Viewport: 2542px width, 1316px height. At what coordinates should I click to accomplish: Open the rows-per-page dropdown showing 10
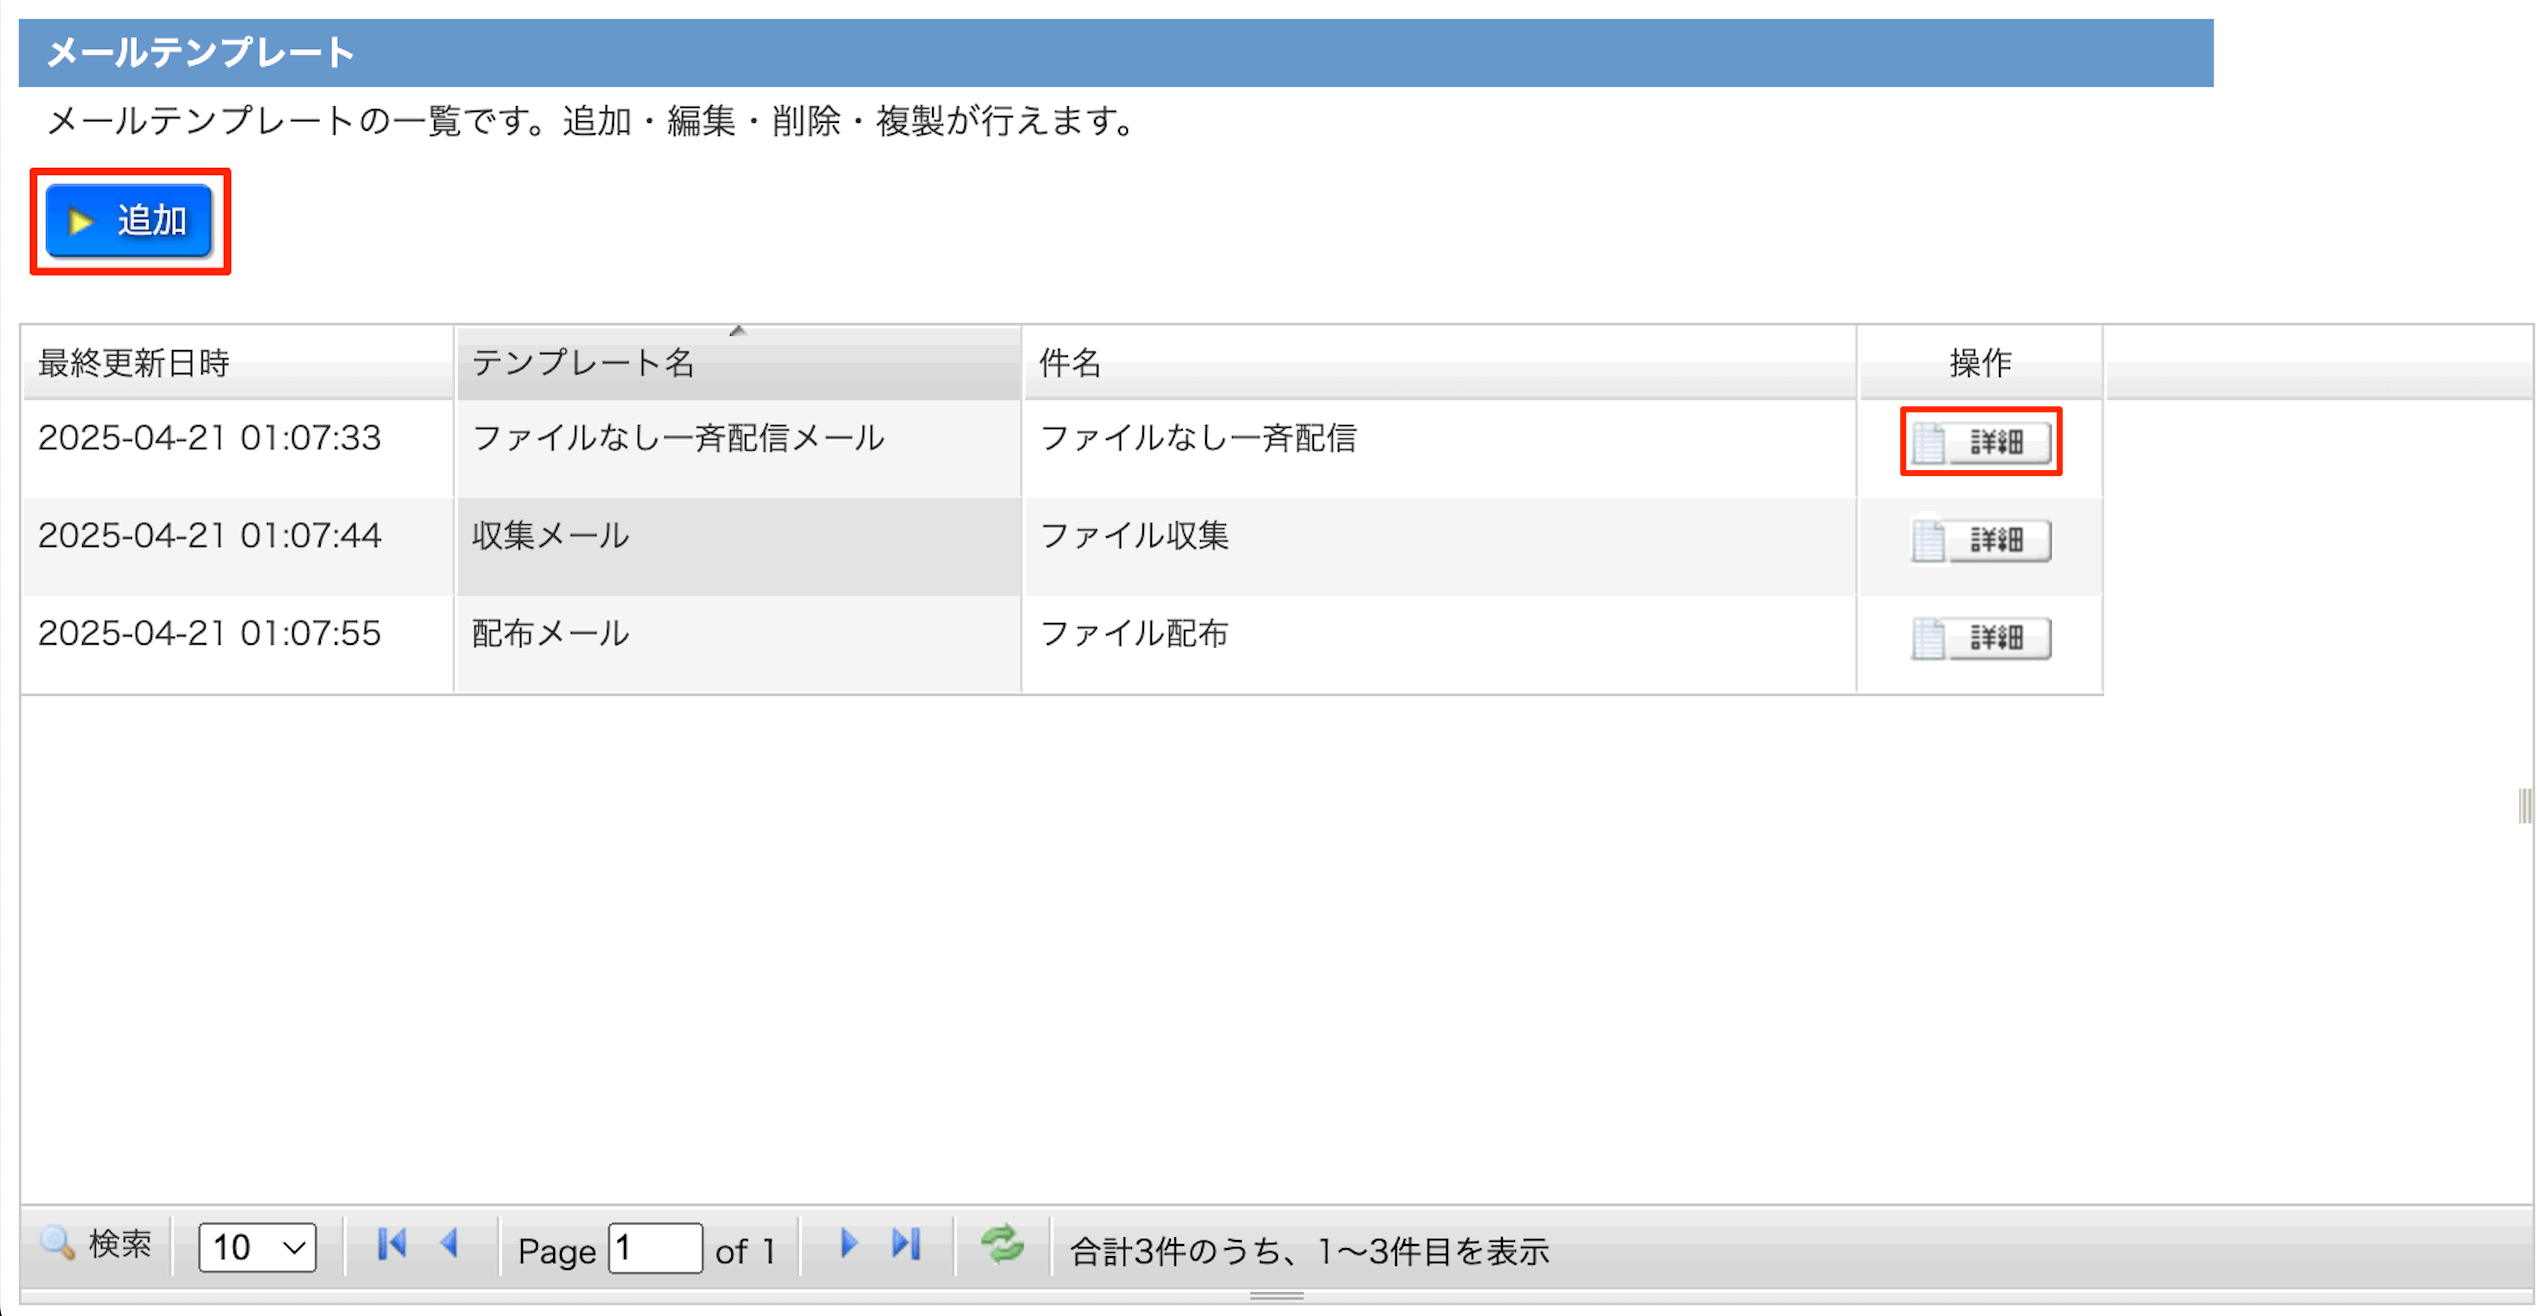[257, 1247]
